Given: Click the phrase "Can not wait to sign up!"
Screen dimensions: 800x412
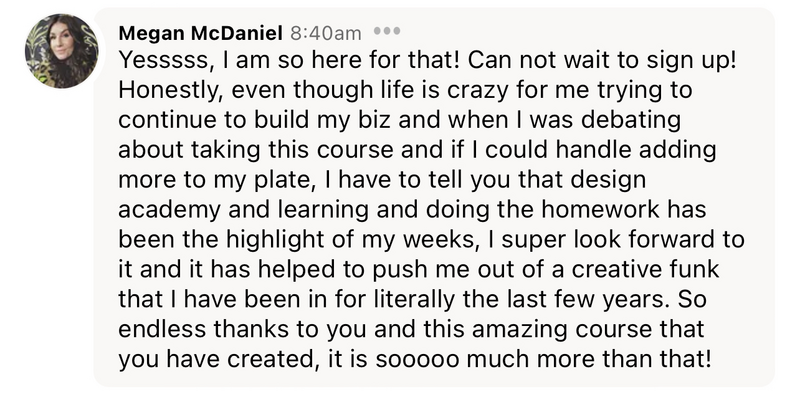Looking at the screenshot, I should point(602,61).
